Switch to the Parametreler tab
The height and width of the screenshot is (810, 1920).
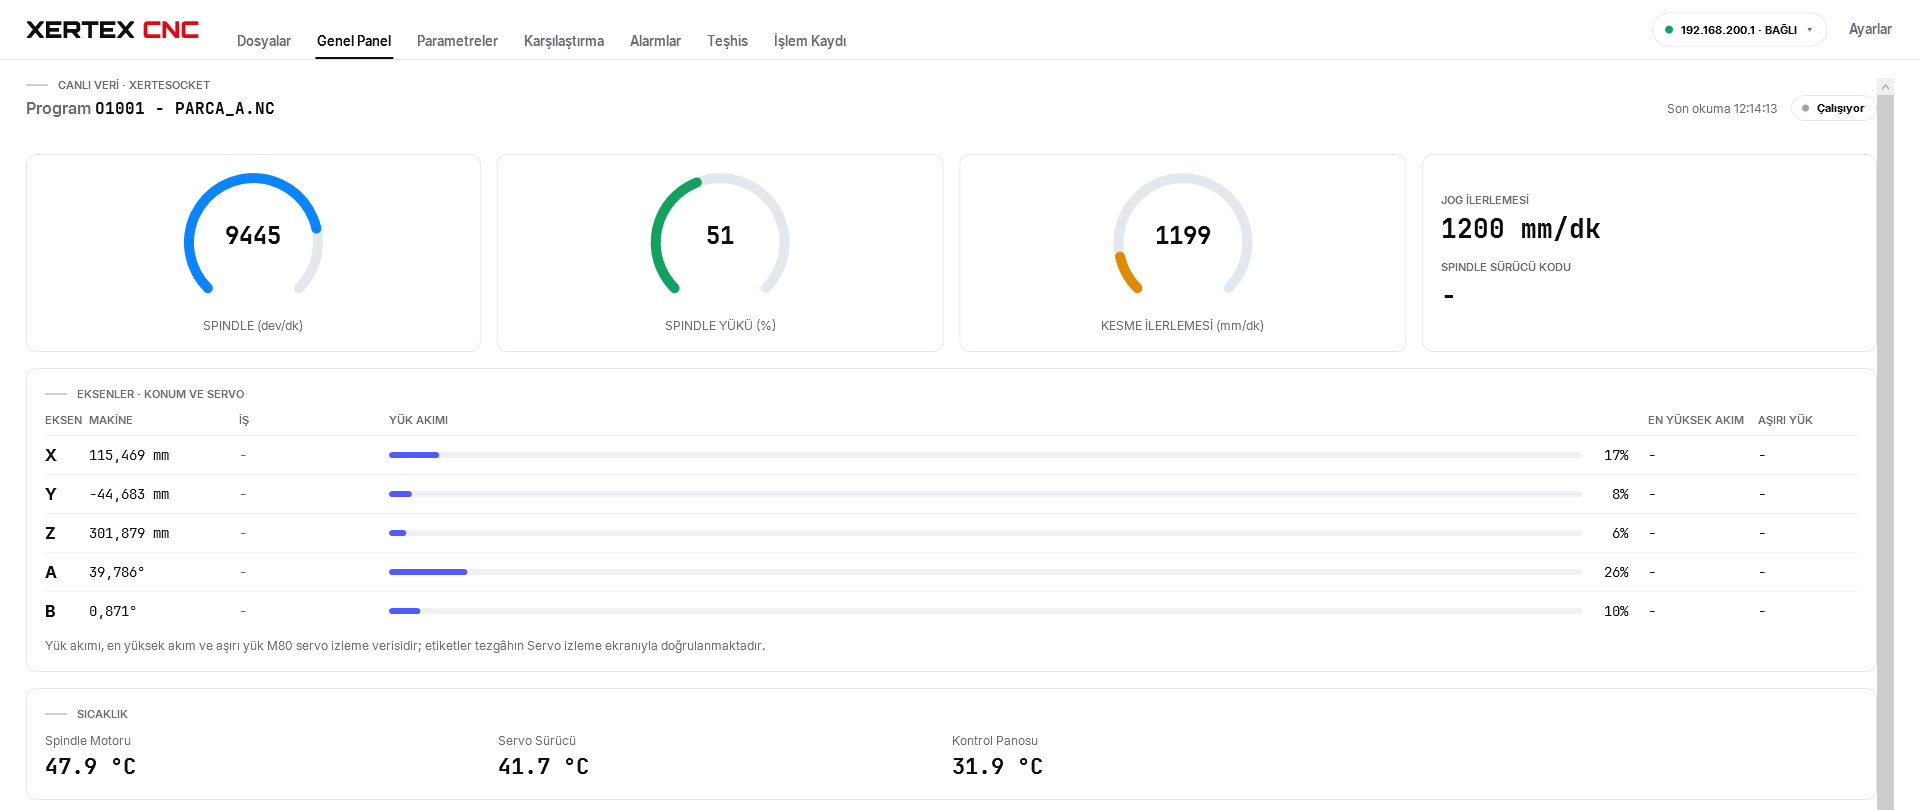[x=457, y=41]
